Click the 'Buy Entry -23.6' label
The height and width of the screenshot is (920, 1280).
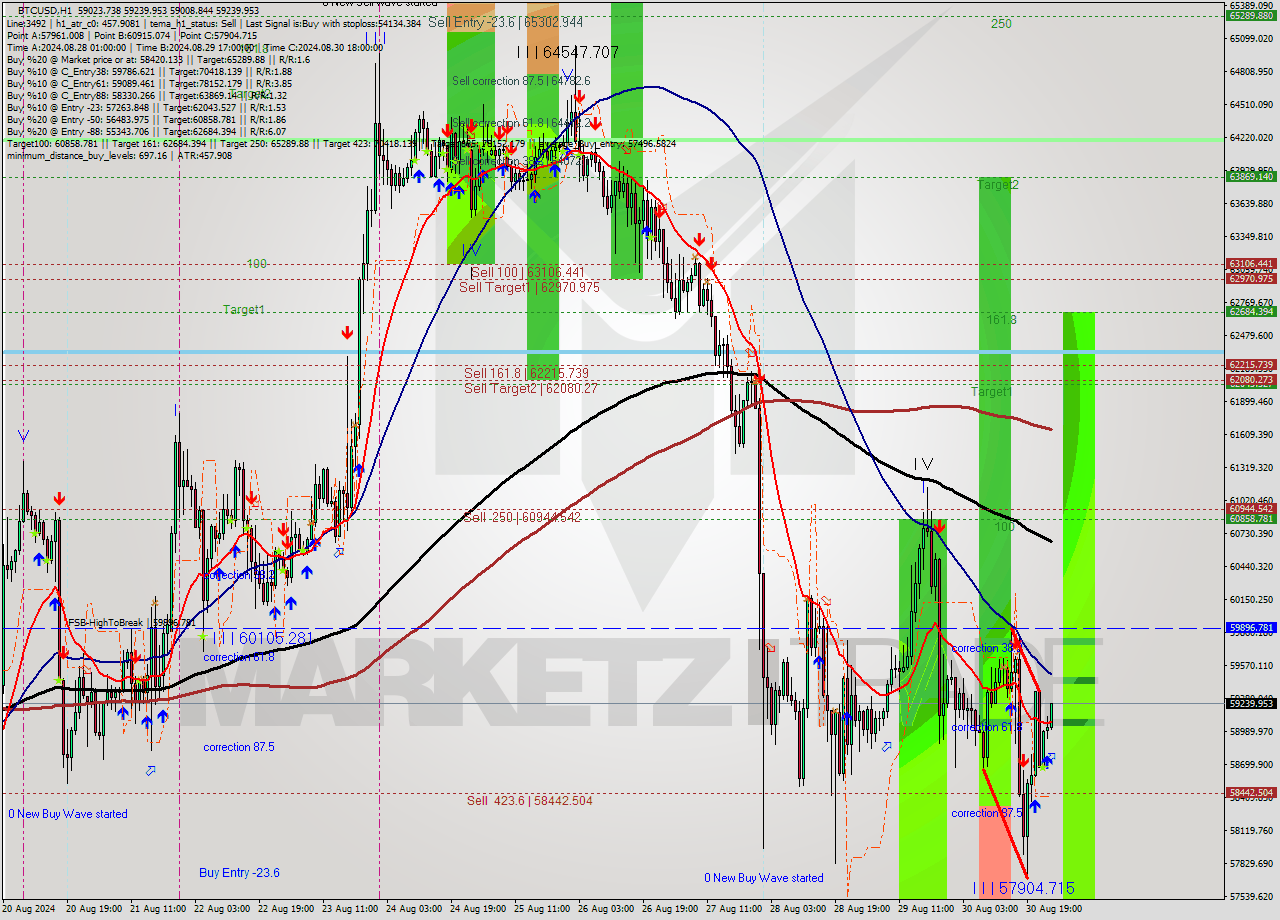click(x=239, y=873)
